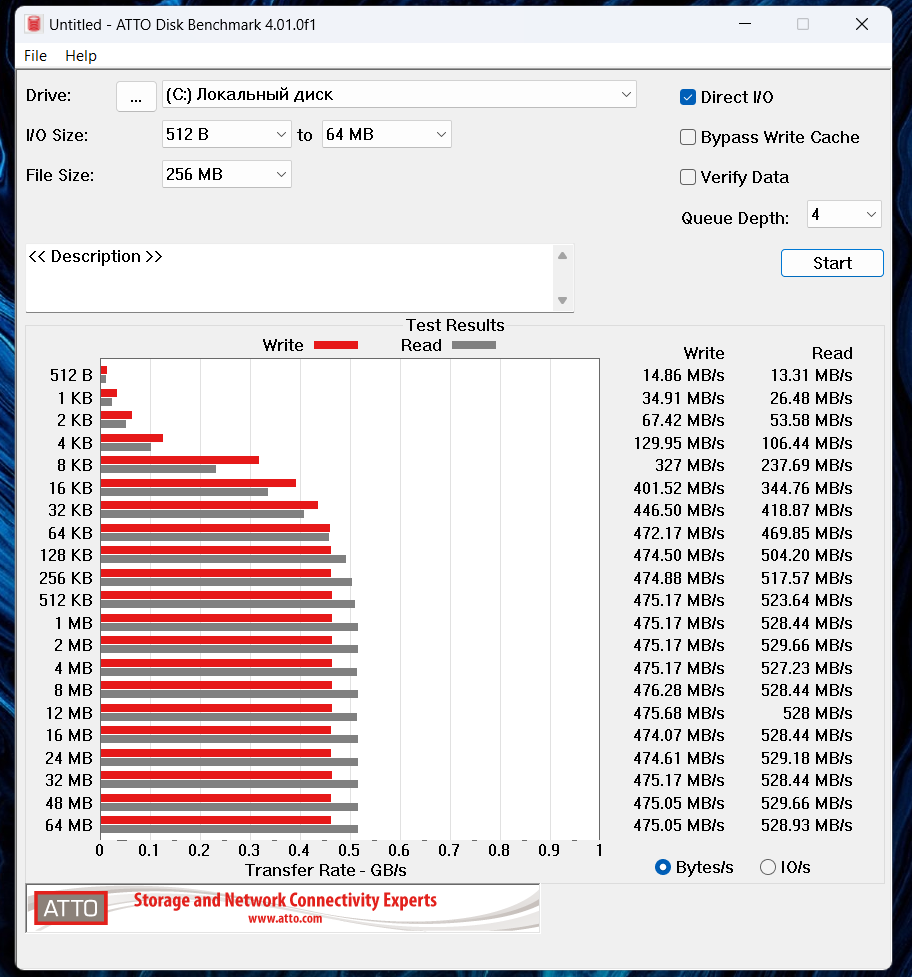Click the 512 B row label
Screen dimensions: 912x977
click(x=71, y=376)
